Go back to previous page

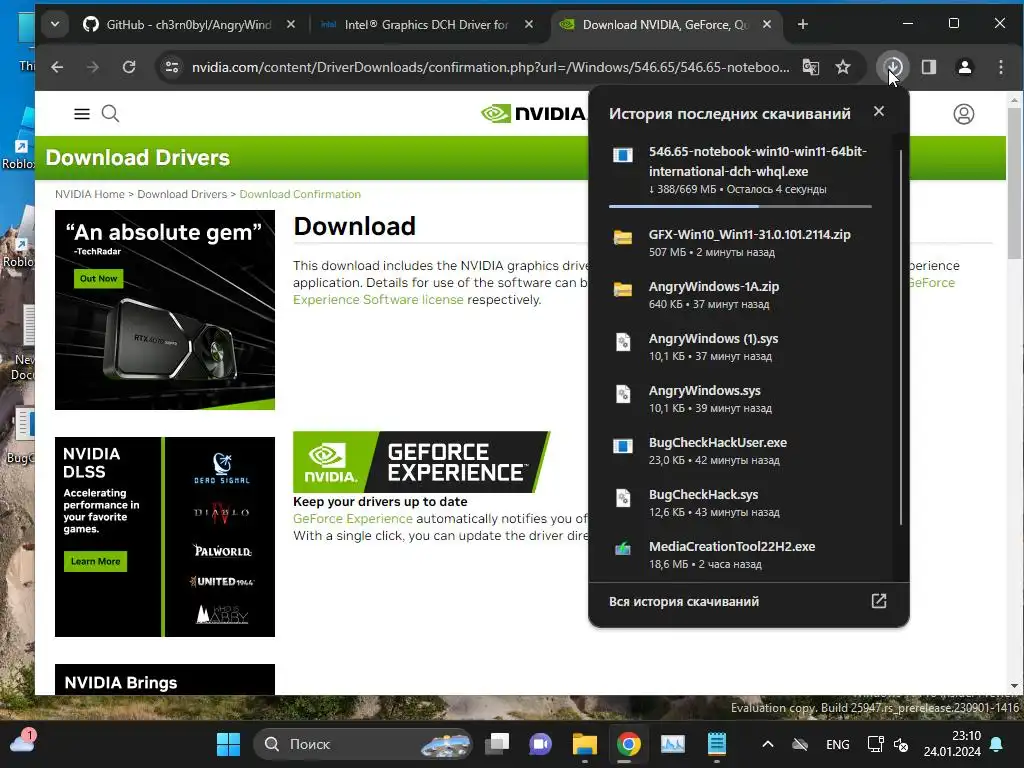[57, 67]
